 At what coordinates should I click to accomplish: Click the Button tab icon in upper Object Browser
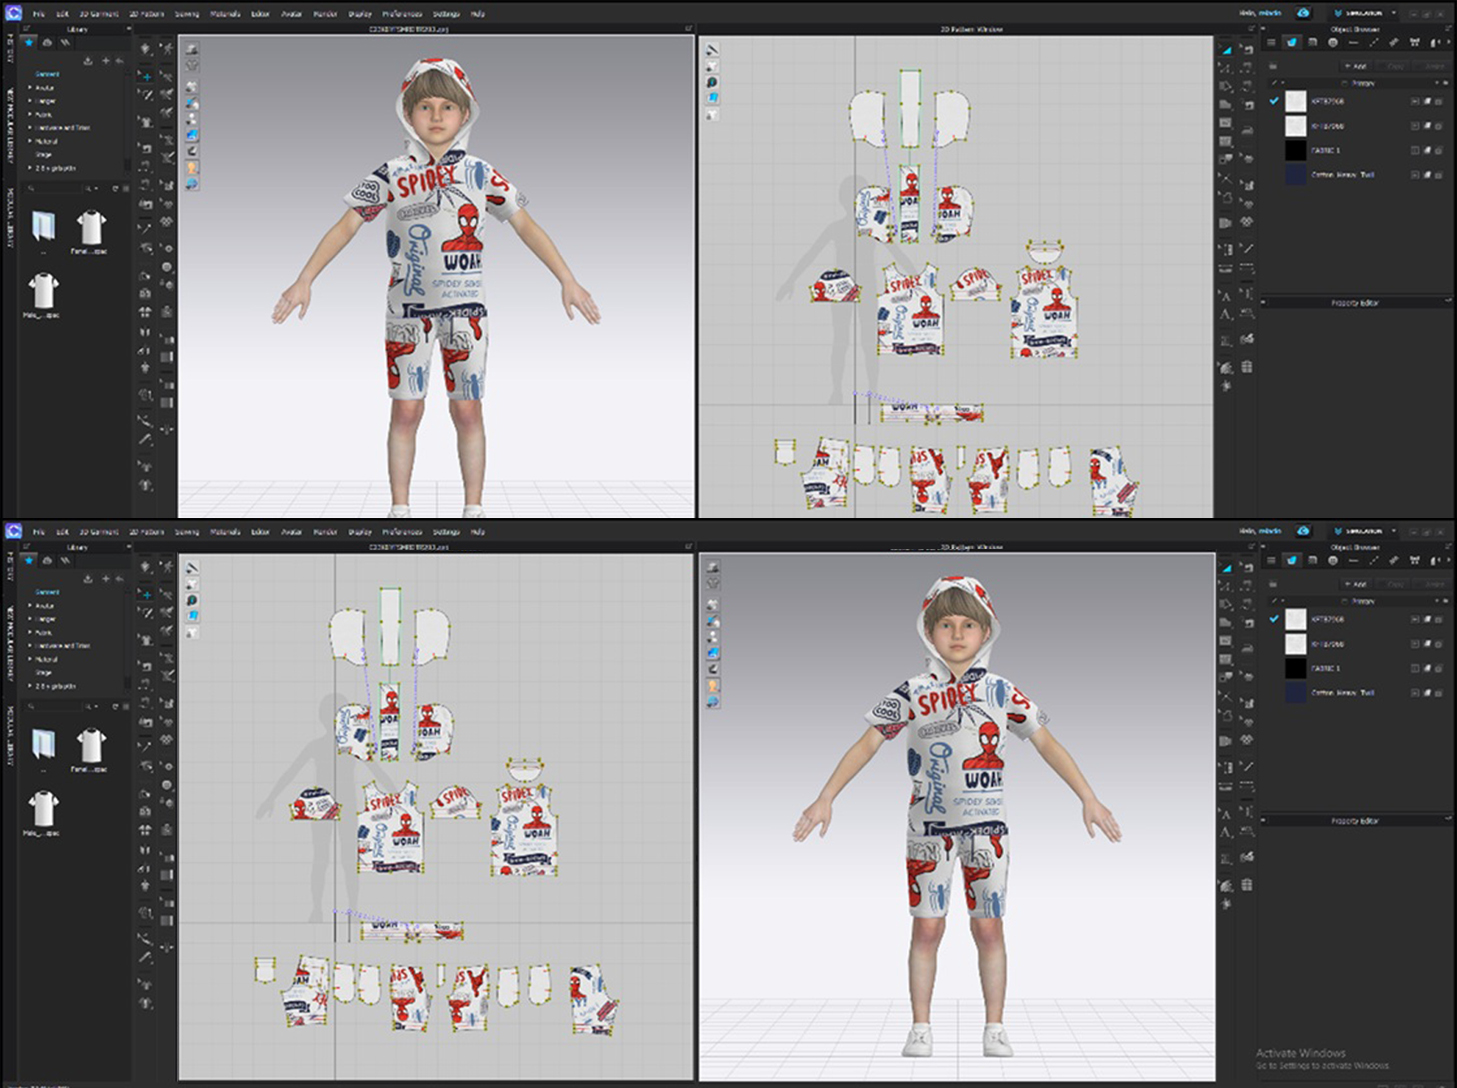point(1332,43)
